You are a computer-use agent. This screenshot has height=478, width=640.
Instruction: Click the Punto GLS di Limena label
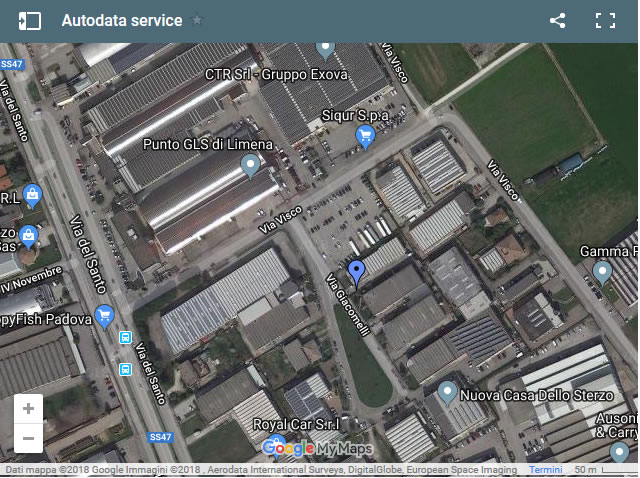208,145
